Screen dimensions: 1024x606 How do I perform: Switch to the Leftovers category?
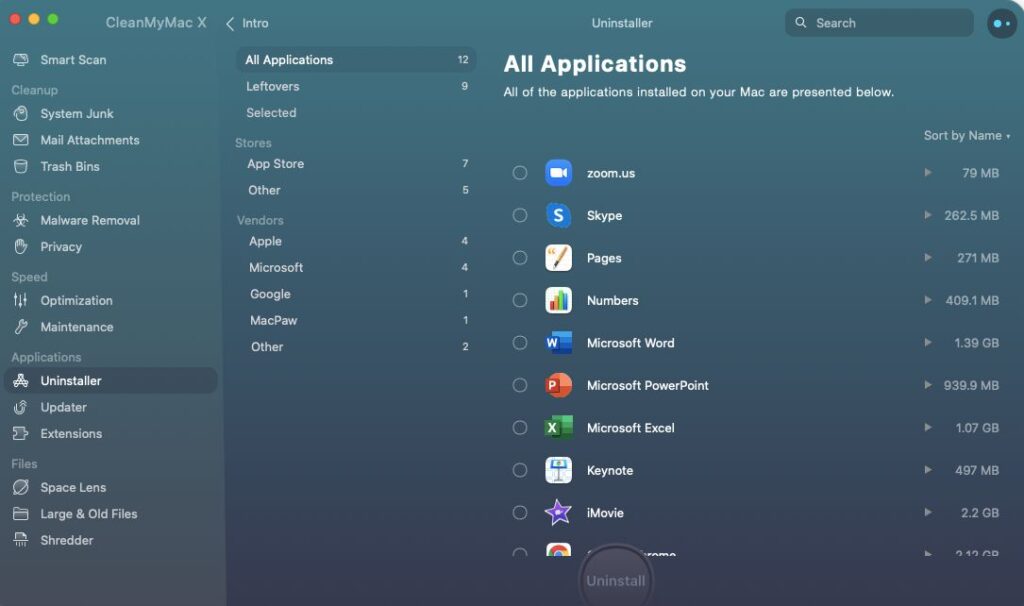[356, 86]
